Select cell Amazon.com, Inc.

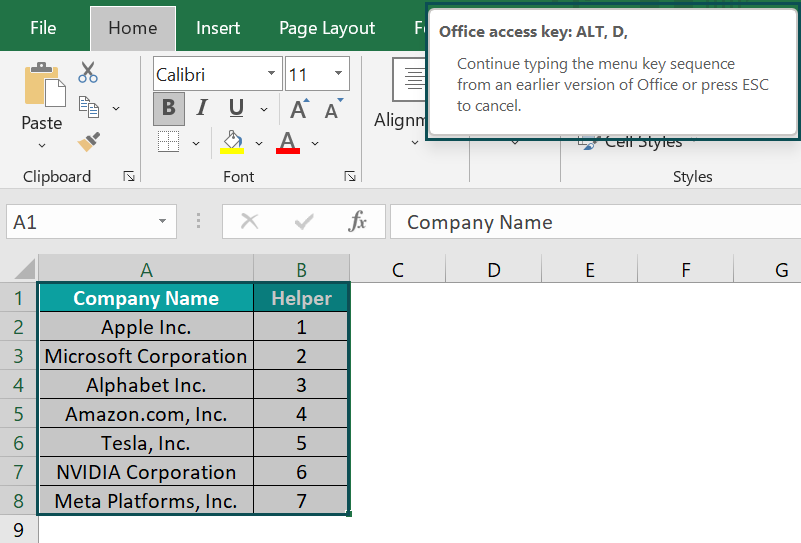pyautogui.click(x=146, y=414)
